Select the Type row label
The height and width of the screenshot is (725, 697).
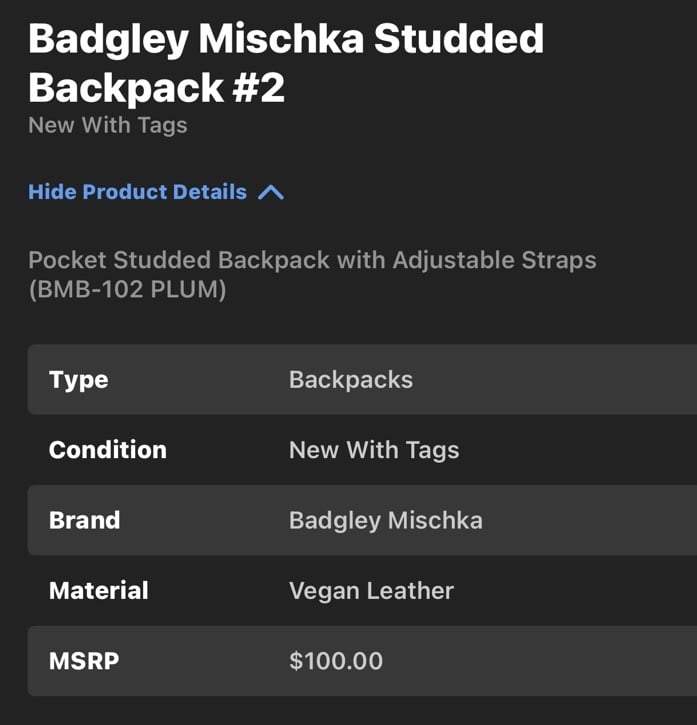[79, 380]
